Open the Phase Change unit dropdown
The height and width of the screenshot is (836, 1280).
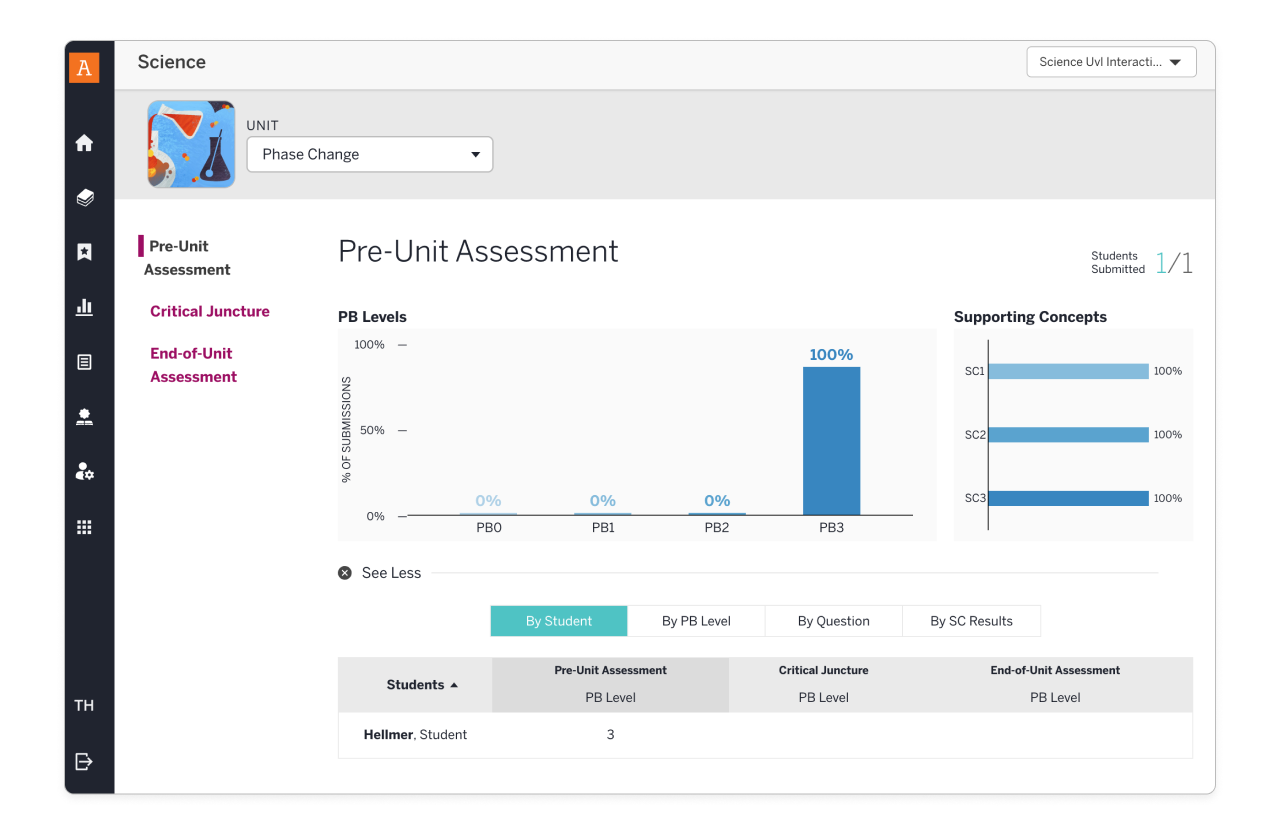point(370,154)
